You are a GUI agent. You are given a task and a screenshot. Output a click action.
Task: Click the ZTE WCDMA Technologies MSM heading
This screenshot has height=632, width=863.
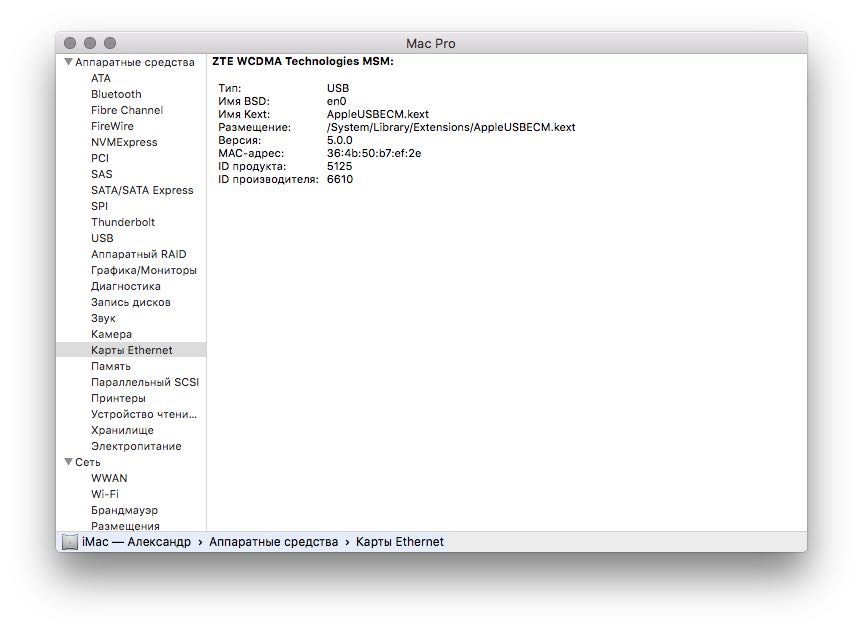(x=303, y=61)
